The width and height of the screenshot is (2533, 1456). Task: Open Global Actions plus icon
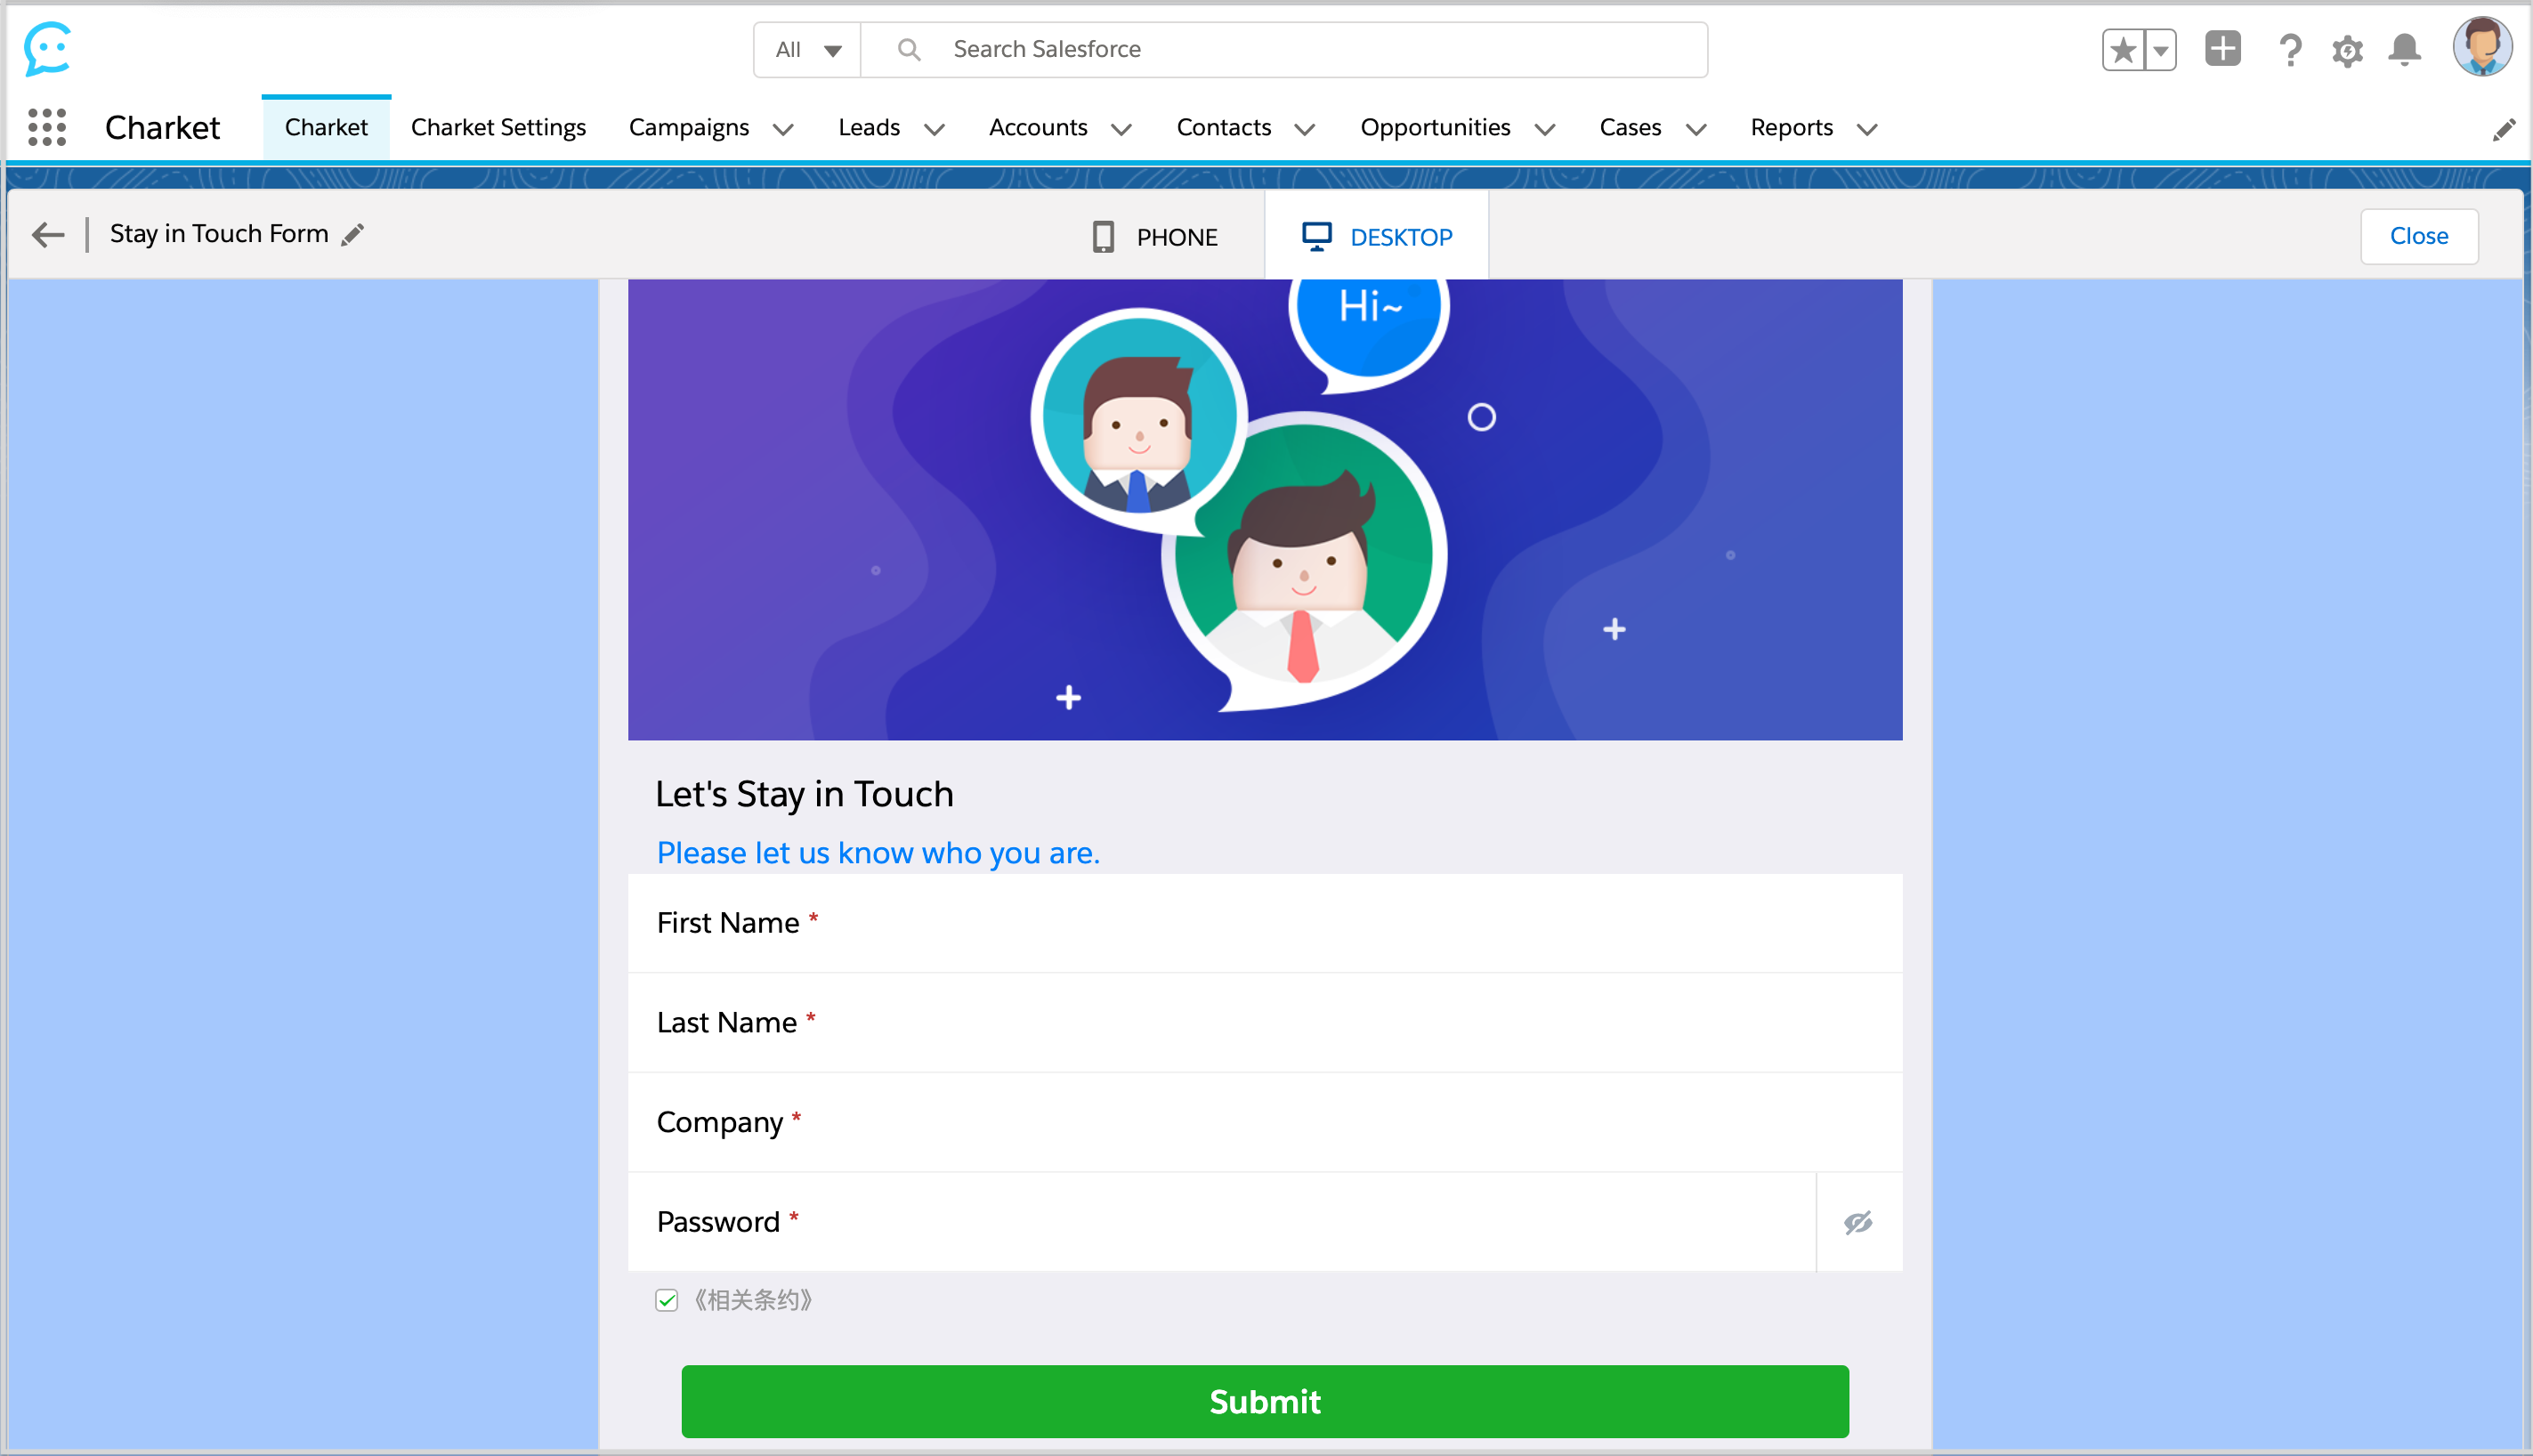pos(2223,49)
